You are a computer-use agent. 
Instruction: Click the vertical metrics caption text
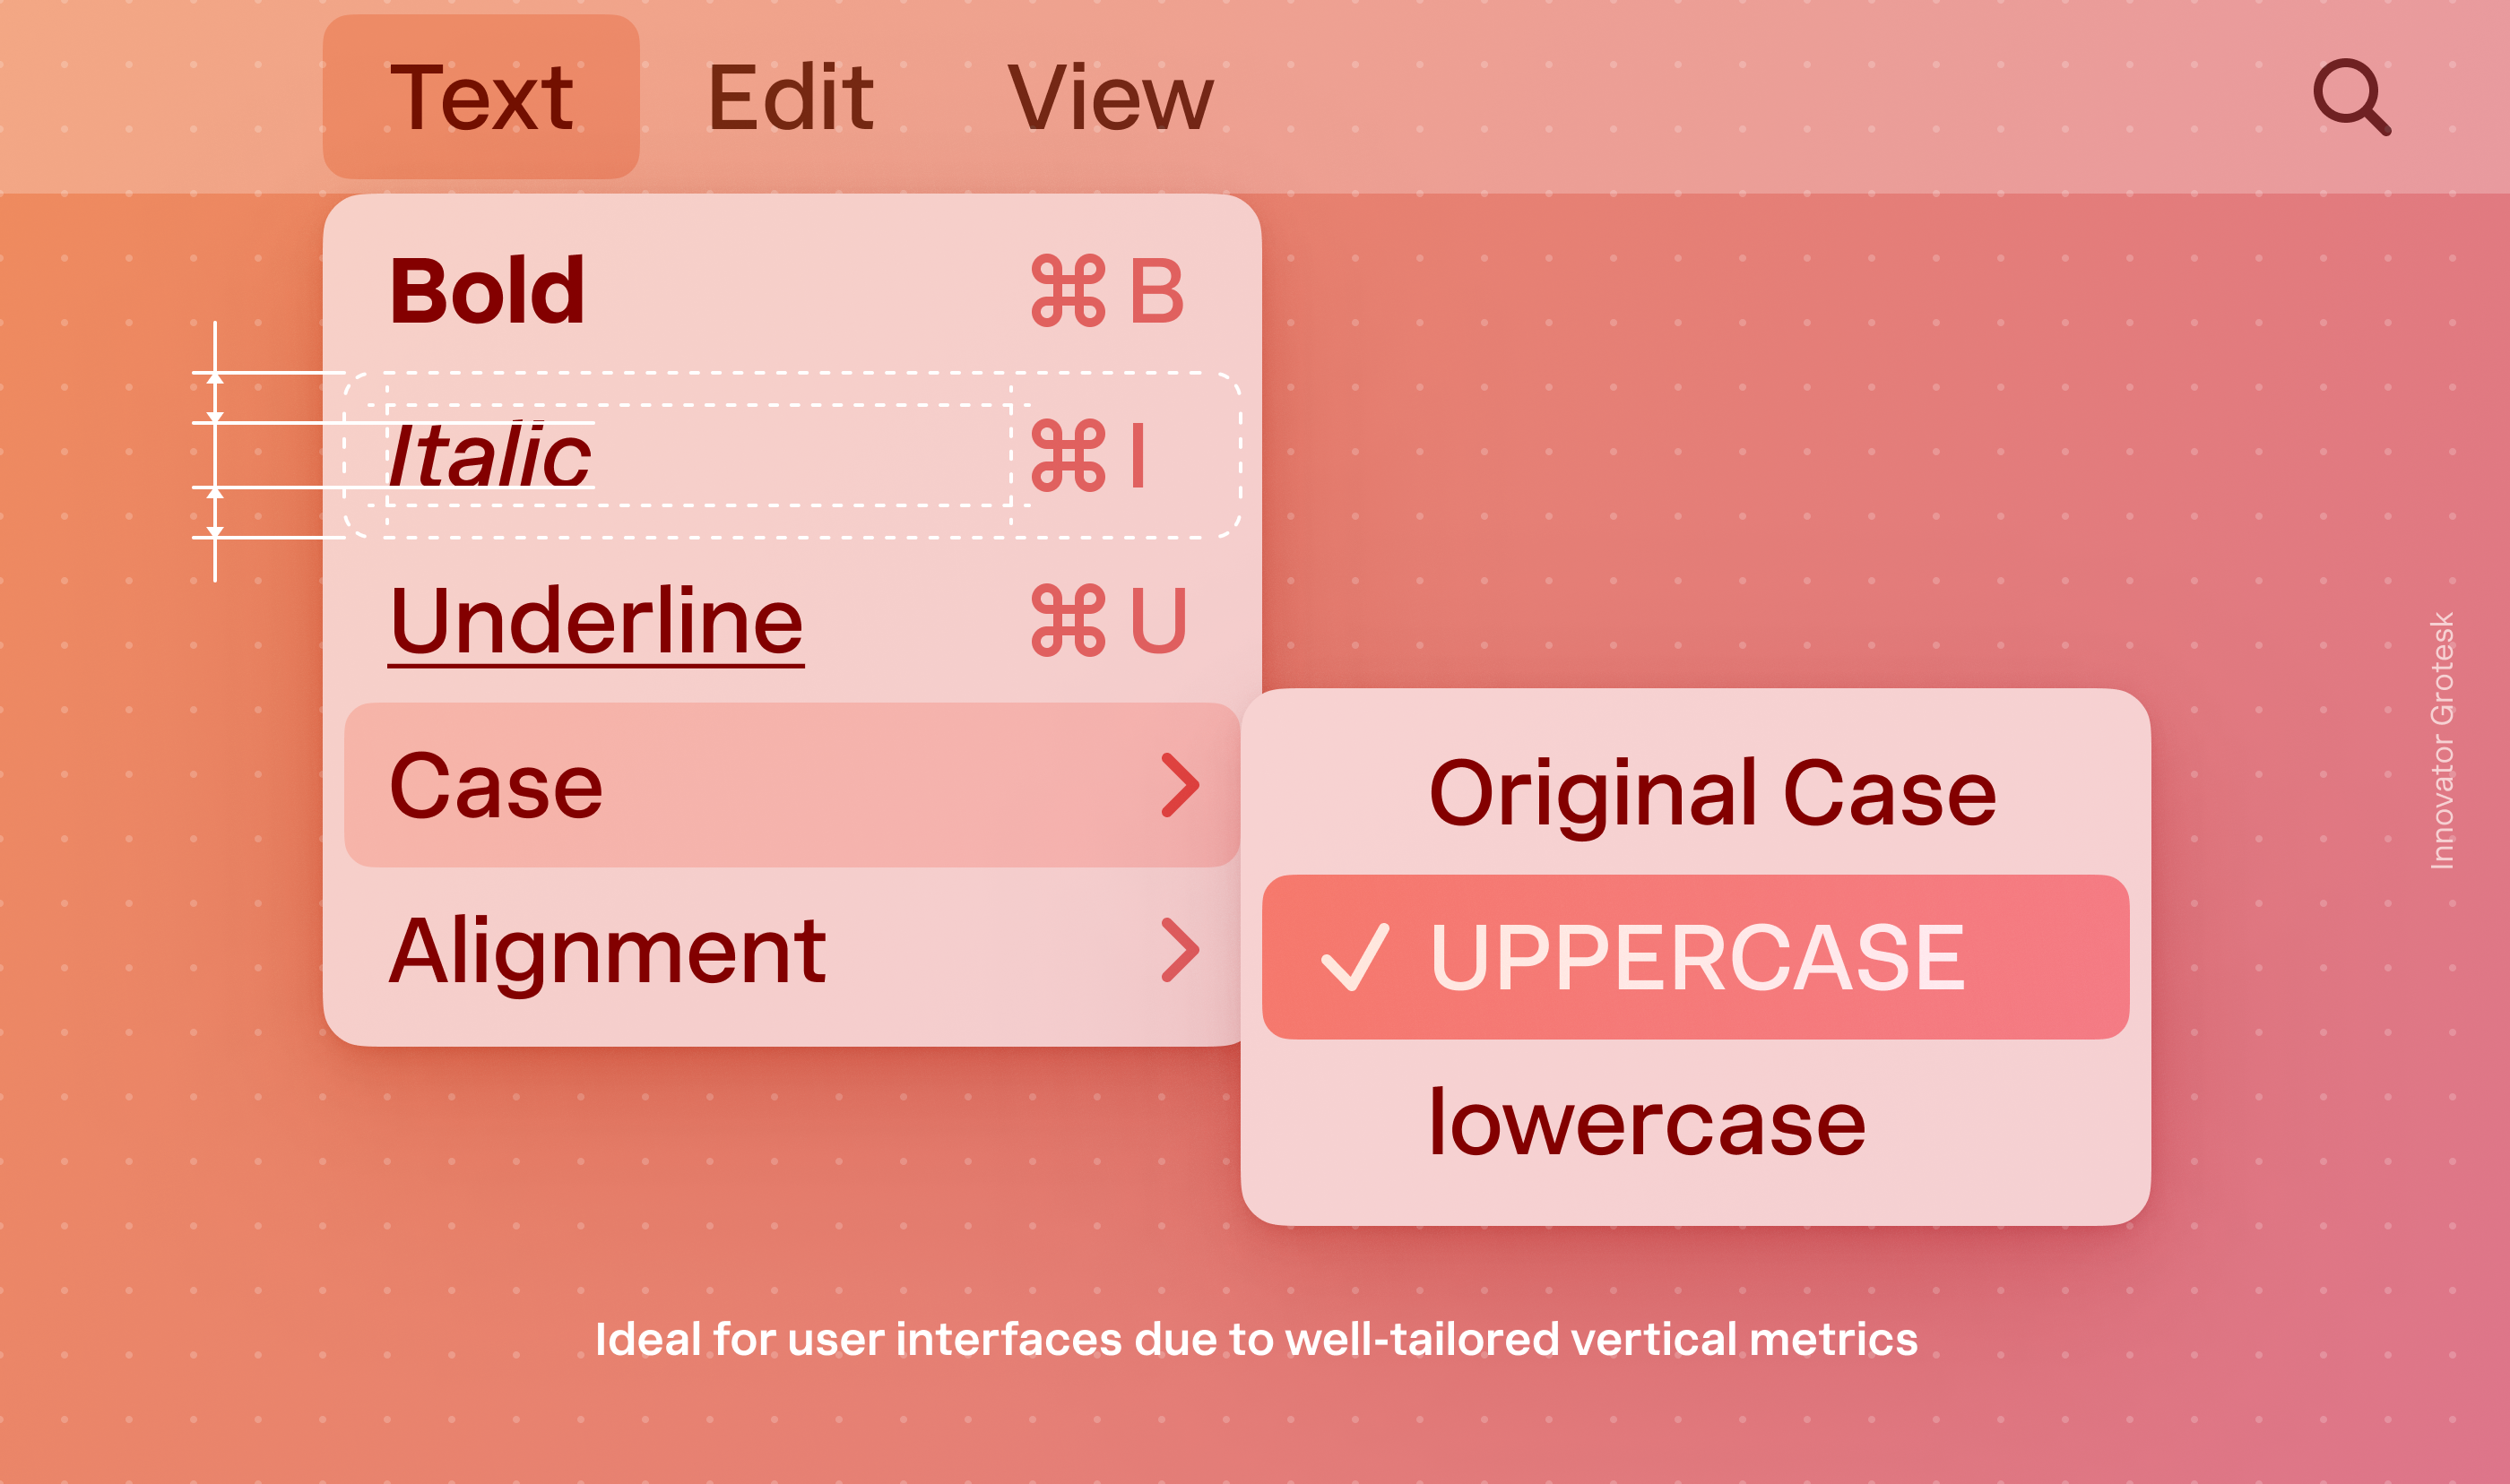(1256, 1339)
